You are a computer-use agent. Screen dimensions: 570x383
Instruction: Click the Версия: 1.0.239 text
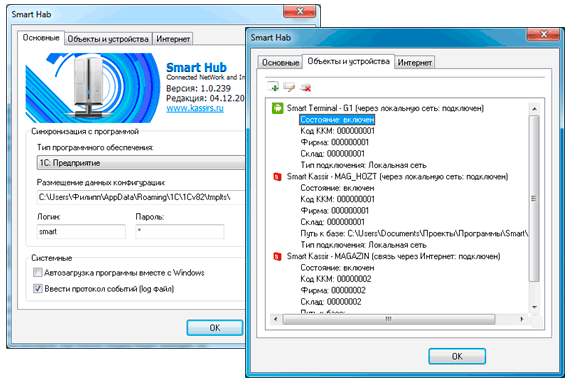198,88
